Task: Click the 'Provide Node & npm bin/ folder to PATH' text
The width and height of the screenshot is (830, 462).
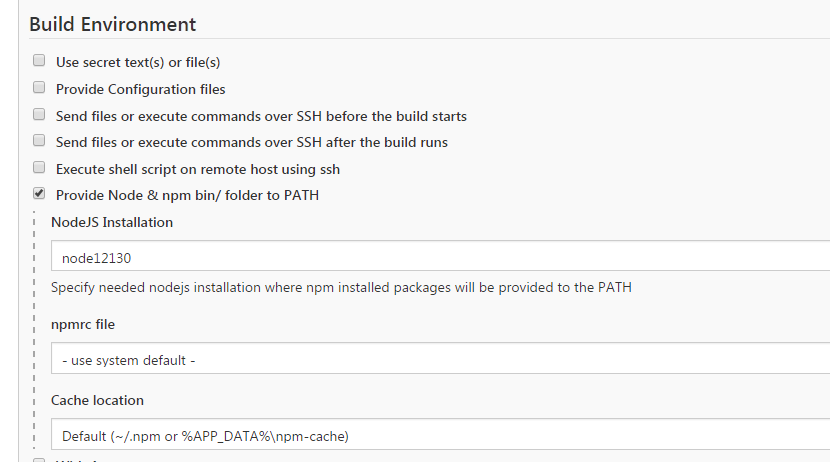Action: [x=187, y=195]
